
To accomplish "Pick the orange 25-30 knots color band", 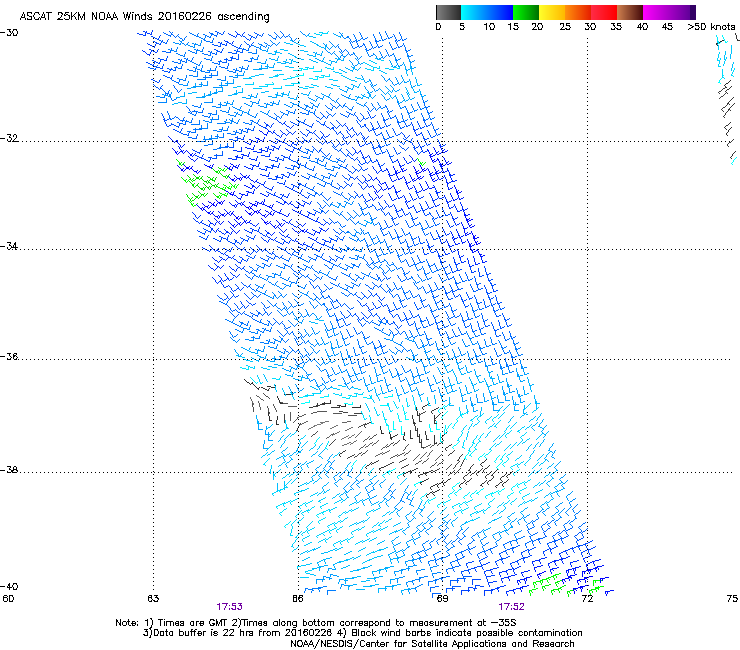I will pyautogui.click(x=578, y=12).
